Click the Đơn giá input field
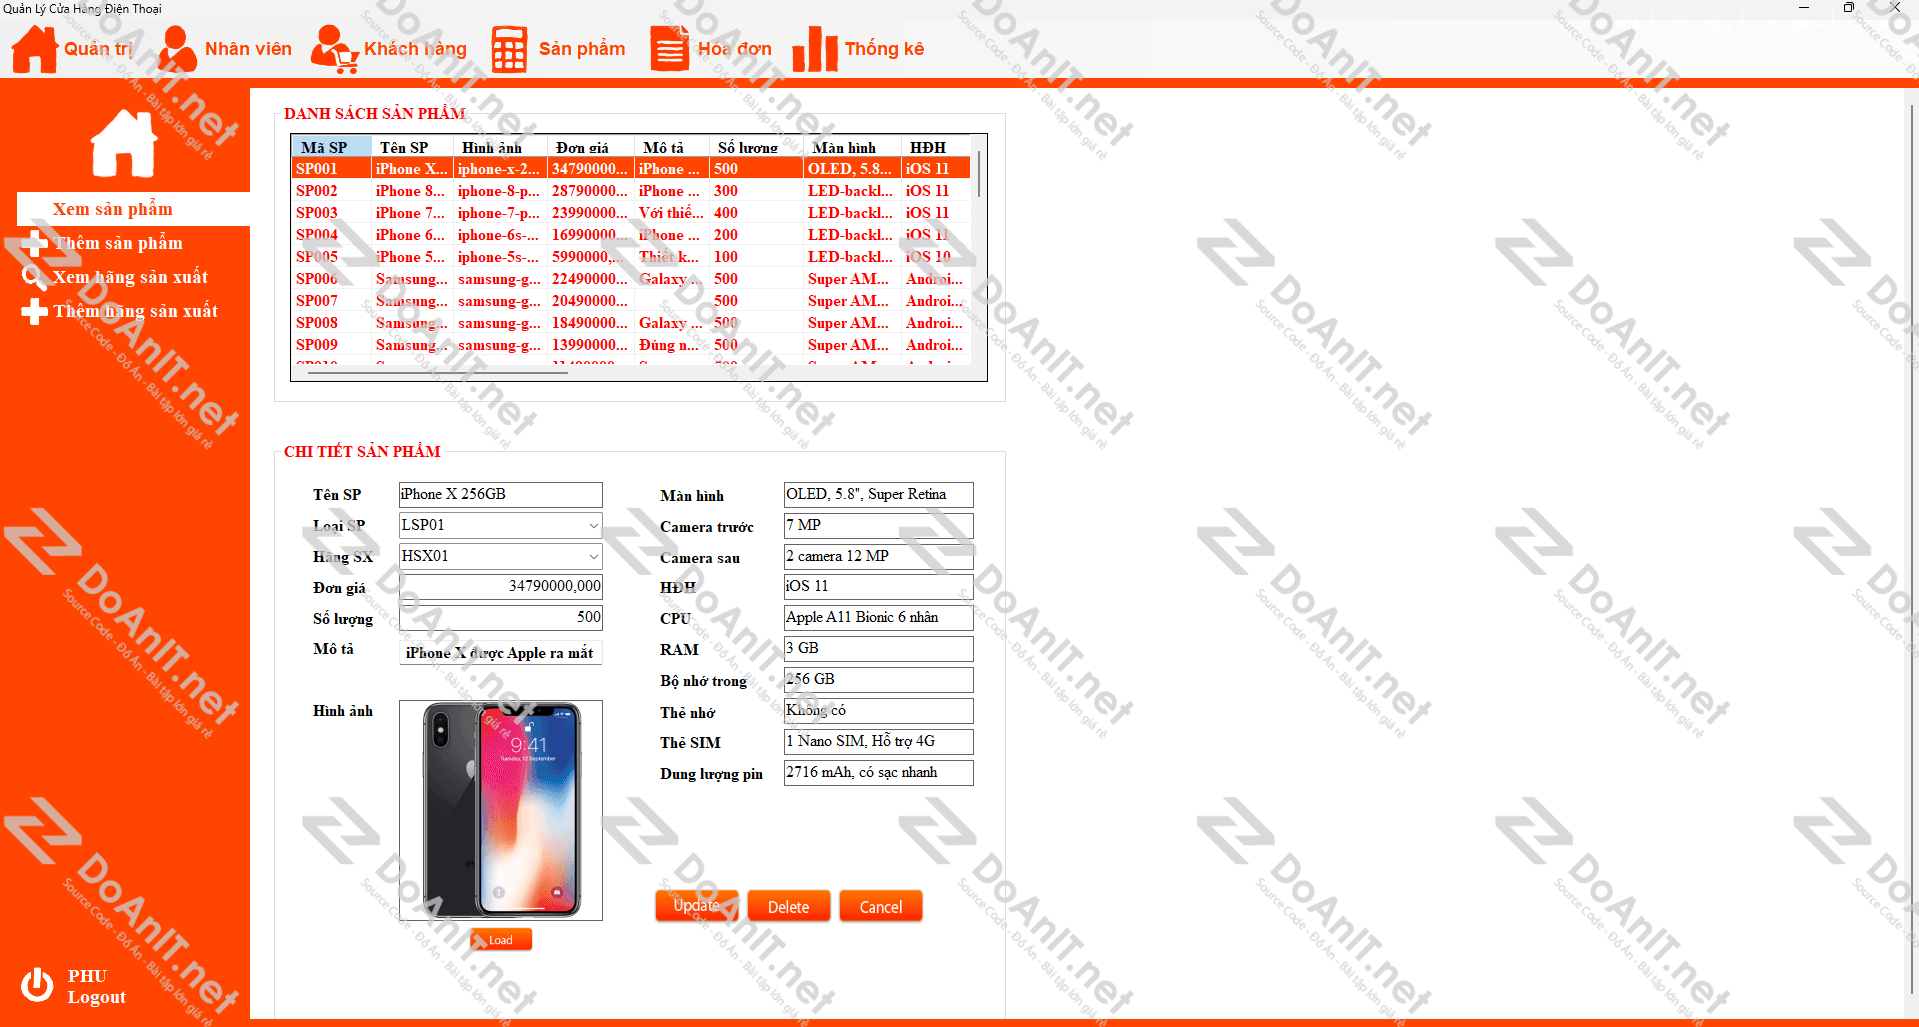The image size is (1919, 1027). 501,587
